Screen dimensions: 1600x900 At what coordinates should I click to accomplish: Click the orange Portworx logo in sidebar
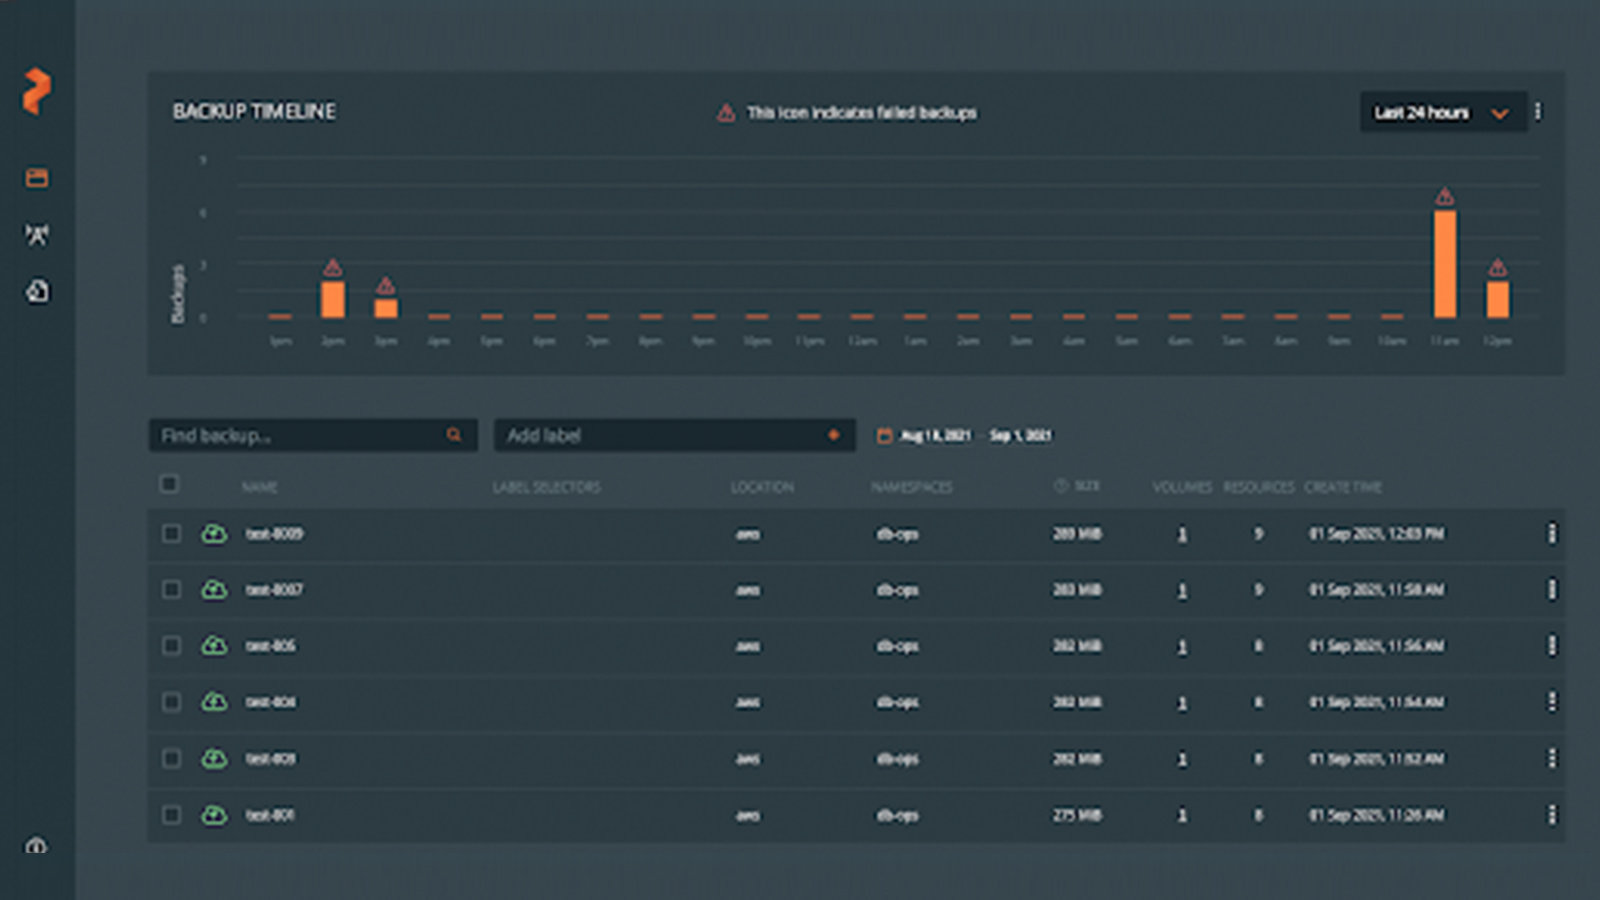[x=36, y=91]
